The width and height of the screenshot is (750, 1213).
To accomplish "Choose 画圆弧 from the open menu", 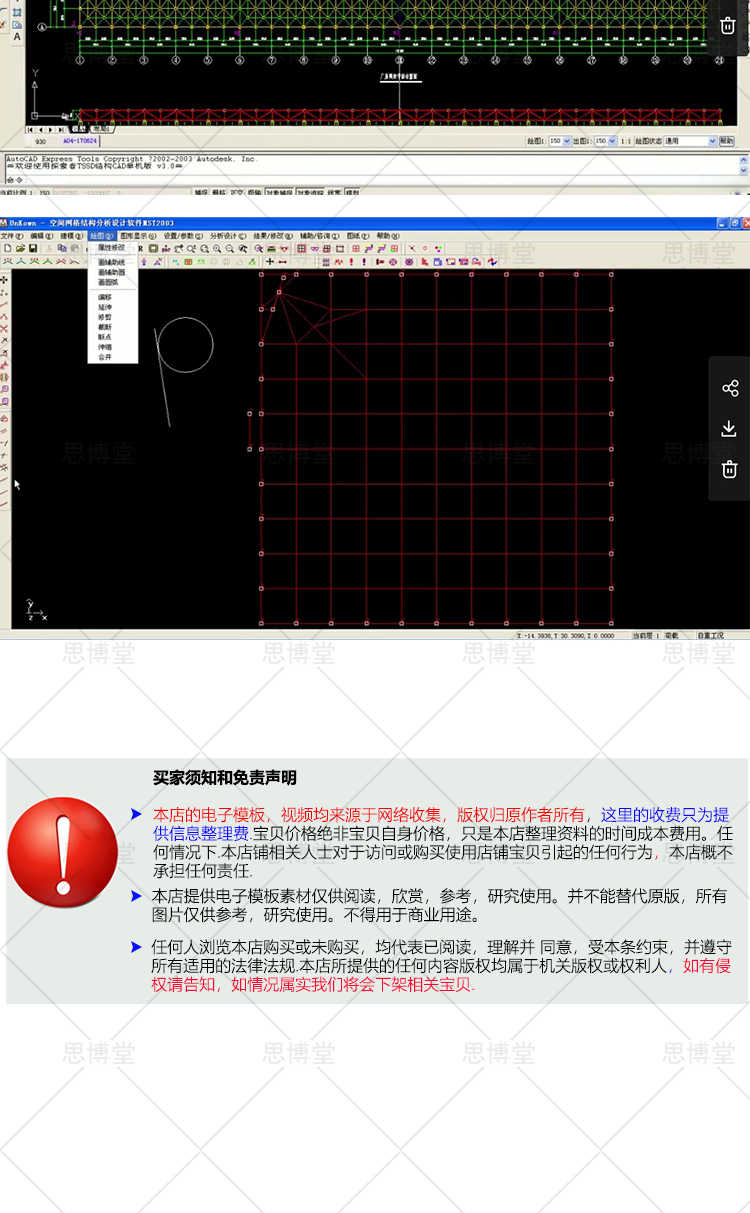I will [x=108, y=281].
